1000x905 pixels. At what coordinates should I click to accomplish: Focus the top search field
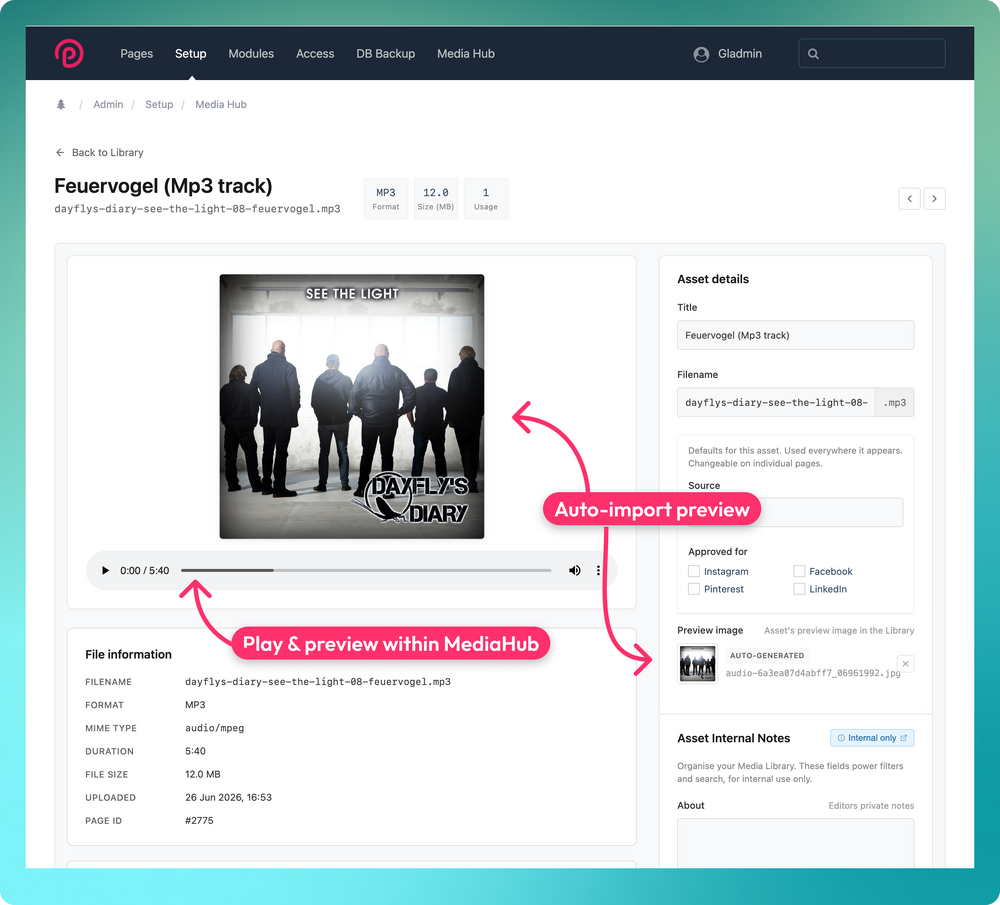click(x=872, y=54)
